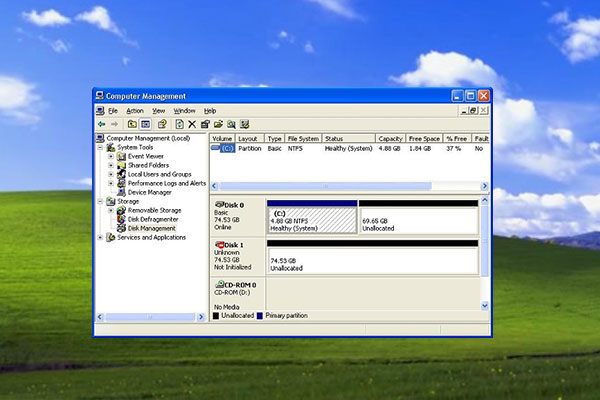This screenshot has width=600, height=400.
Task: Expand the Services and Applications node
Action: pyautogui.click(x=100, y=237)
